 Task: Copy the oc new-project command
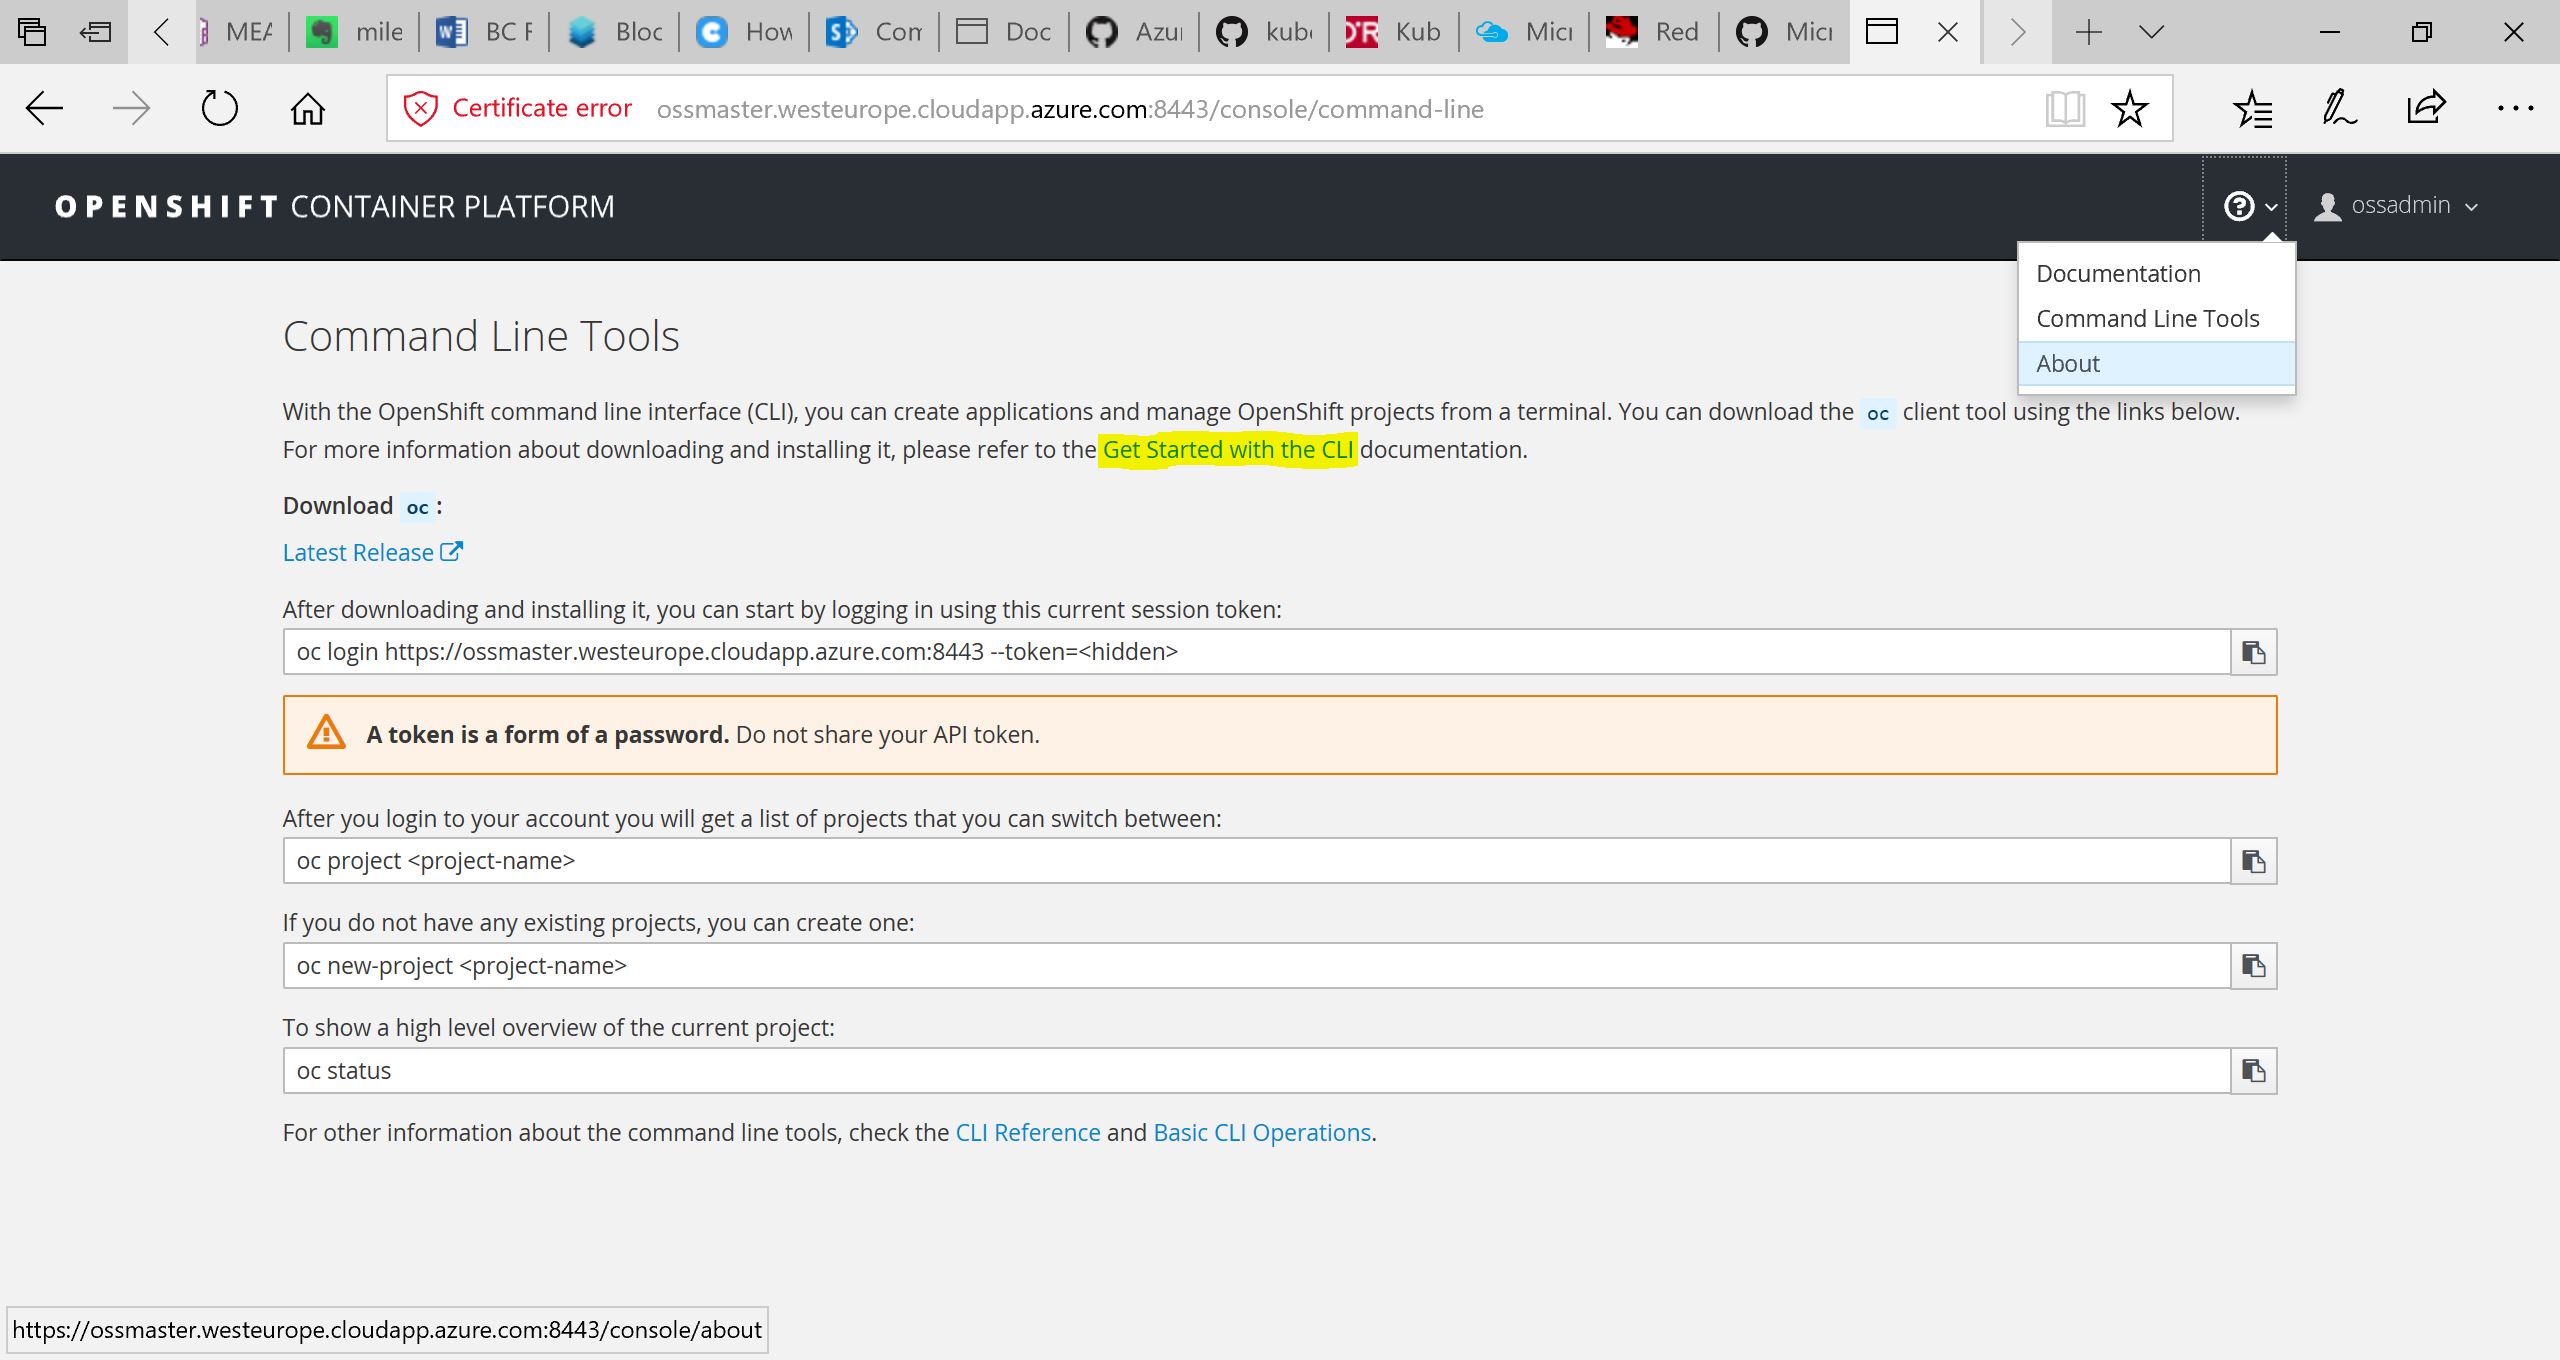(x=2253, y=966)
